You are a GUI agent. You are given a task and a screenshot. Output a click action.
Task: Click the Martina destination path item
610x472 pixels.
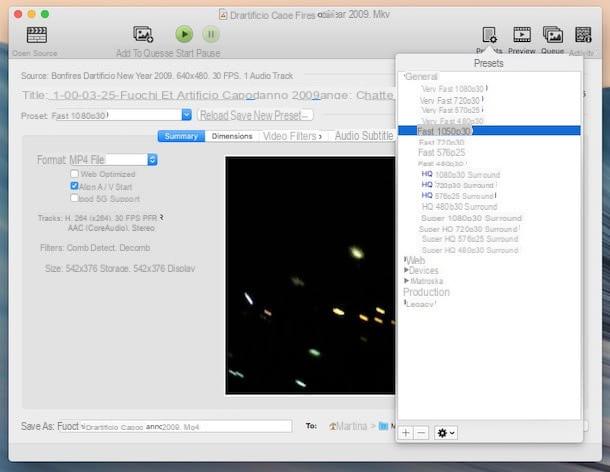point(348,426)
